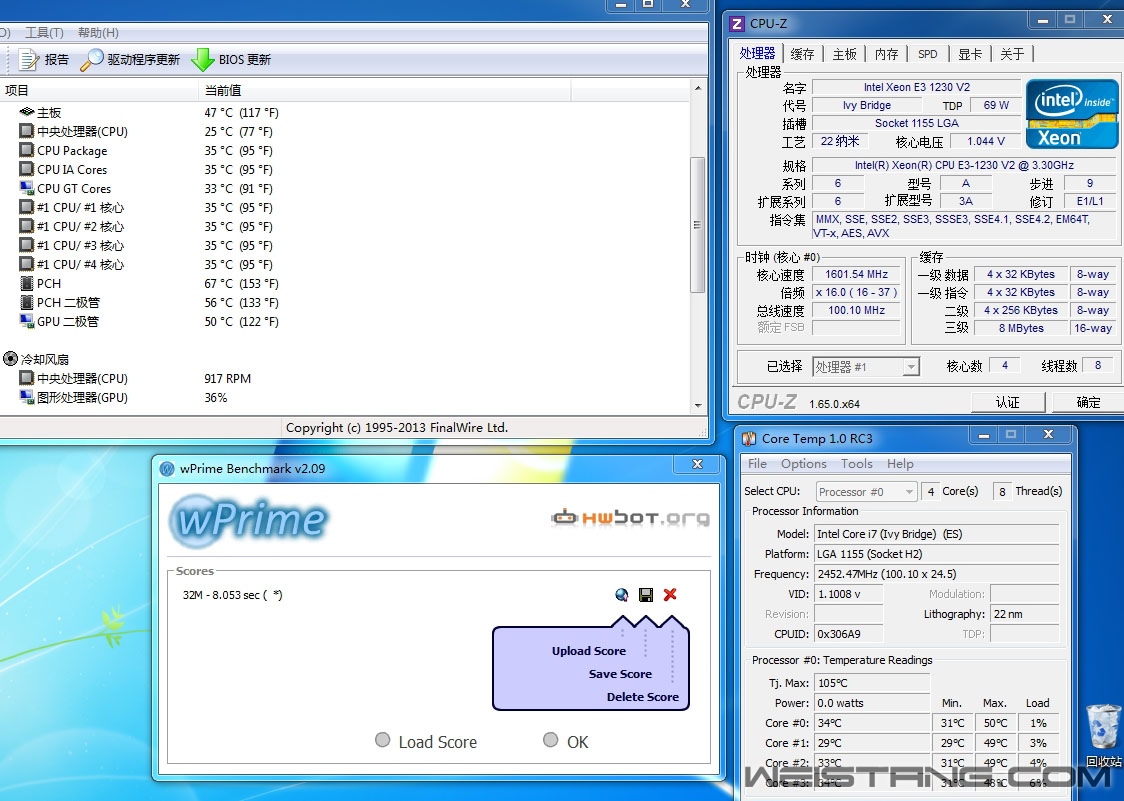
Task: Select the OK radio button in wPrime
Action: (551, 740)
